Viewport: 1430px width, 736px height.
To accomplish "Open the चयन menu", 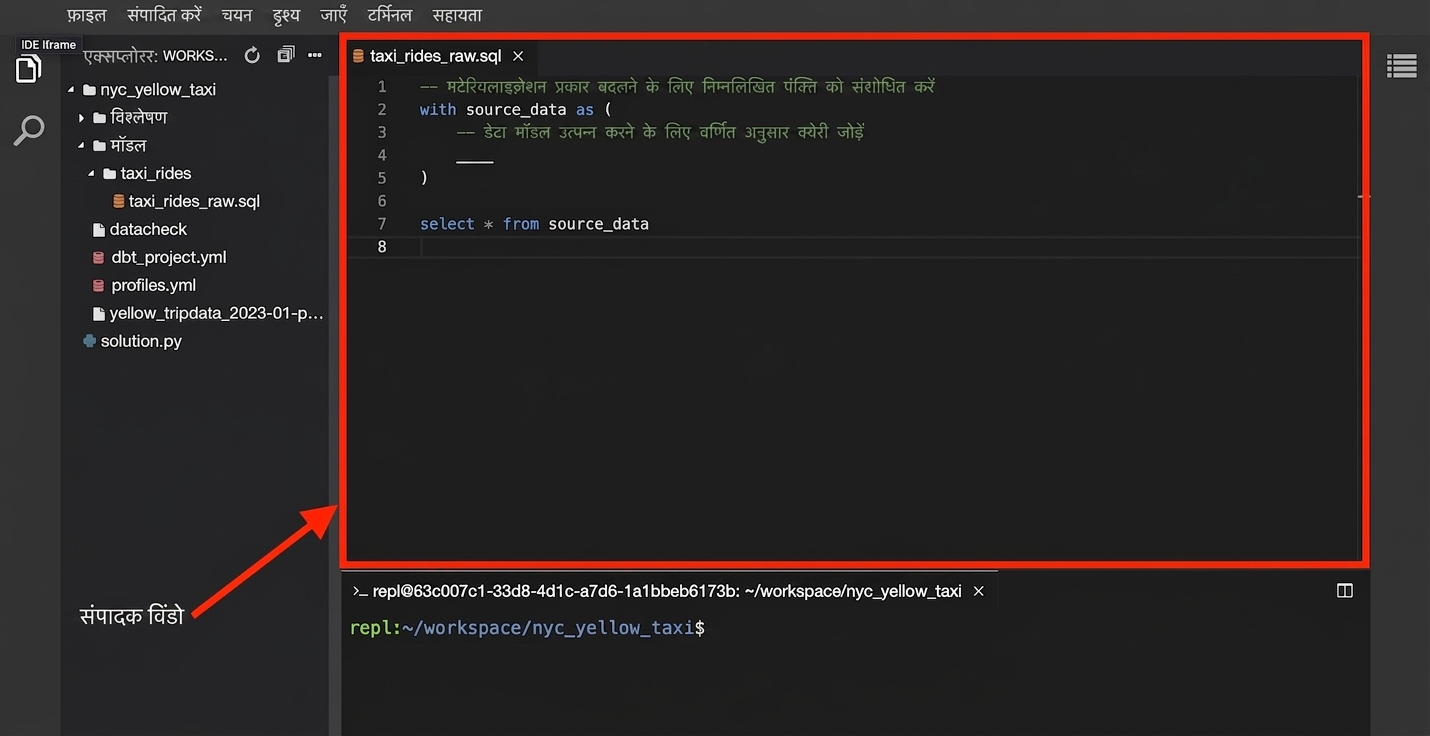I will (x=237, y=15).
